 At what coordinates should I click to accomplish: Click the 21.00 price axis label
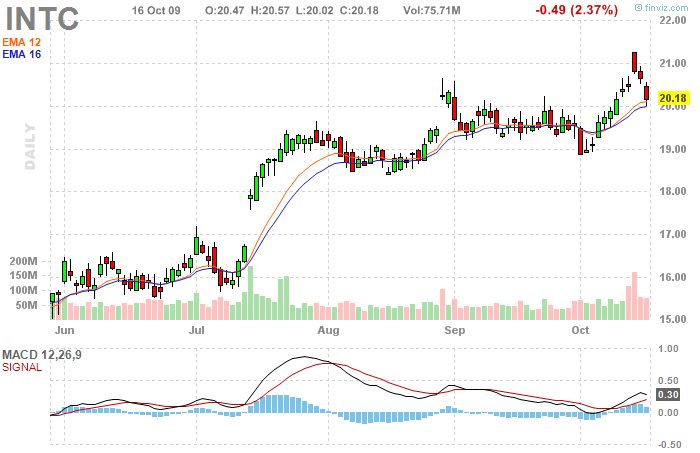point(673,64)
